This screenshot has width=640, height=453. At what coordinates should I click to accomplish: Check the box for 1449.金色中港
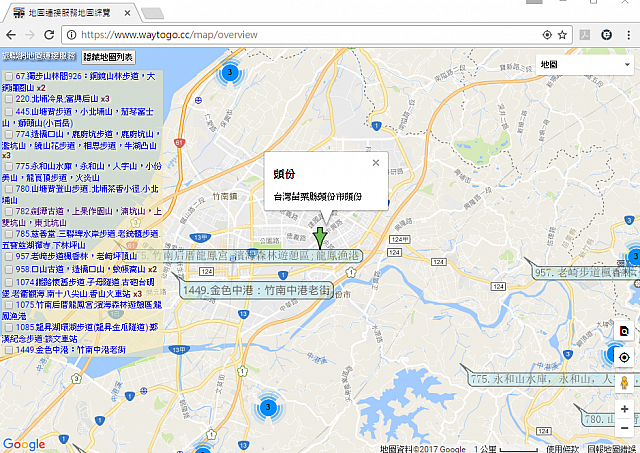(x=9, y=350)
